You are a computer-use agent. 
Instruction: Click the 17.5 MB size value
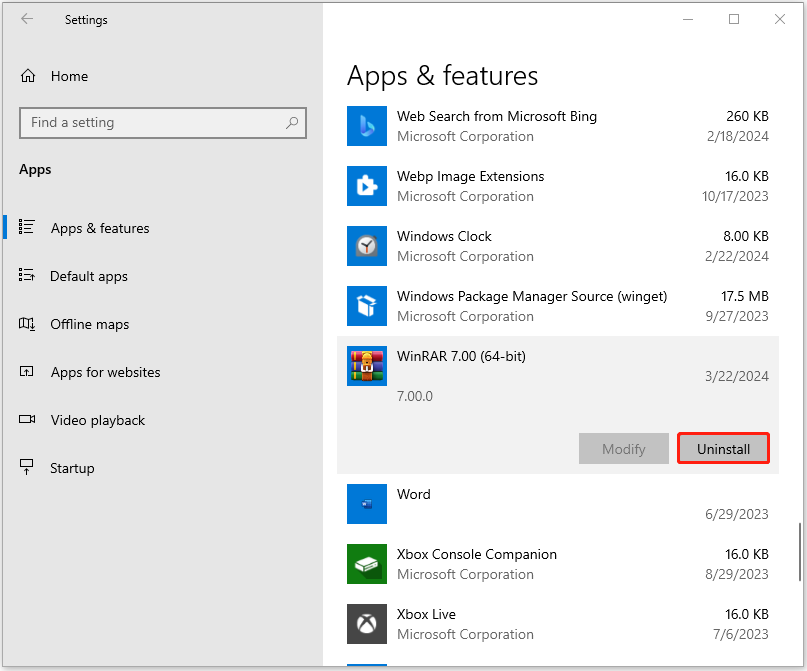(x=745, y=296)
